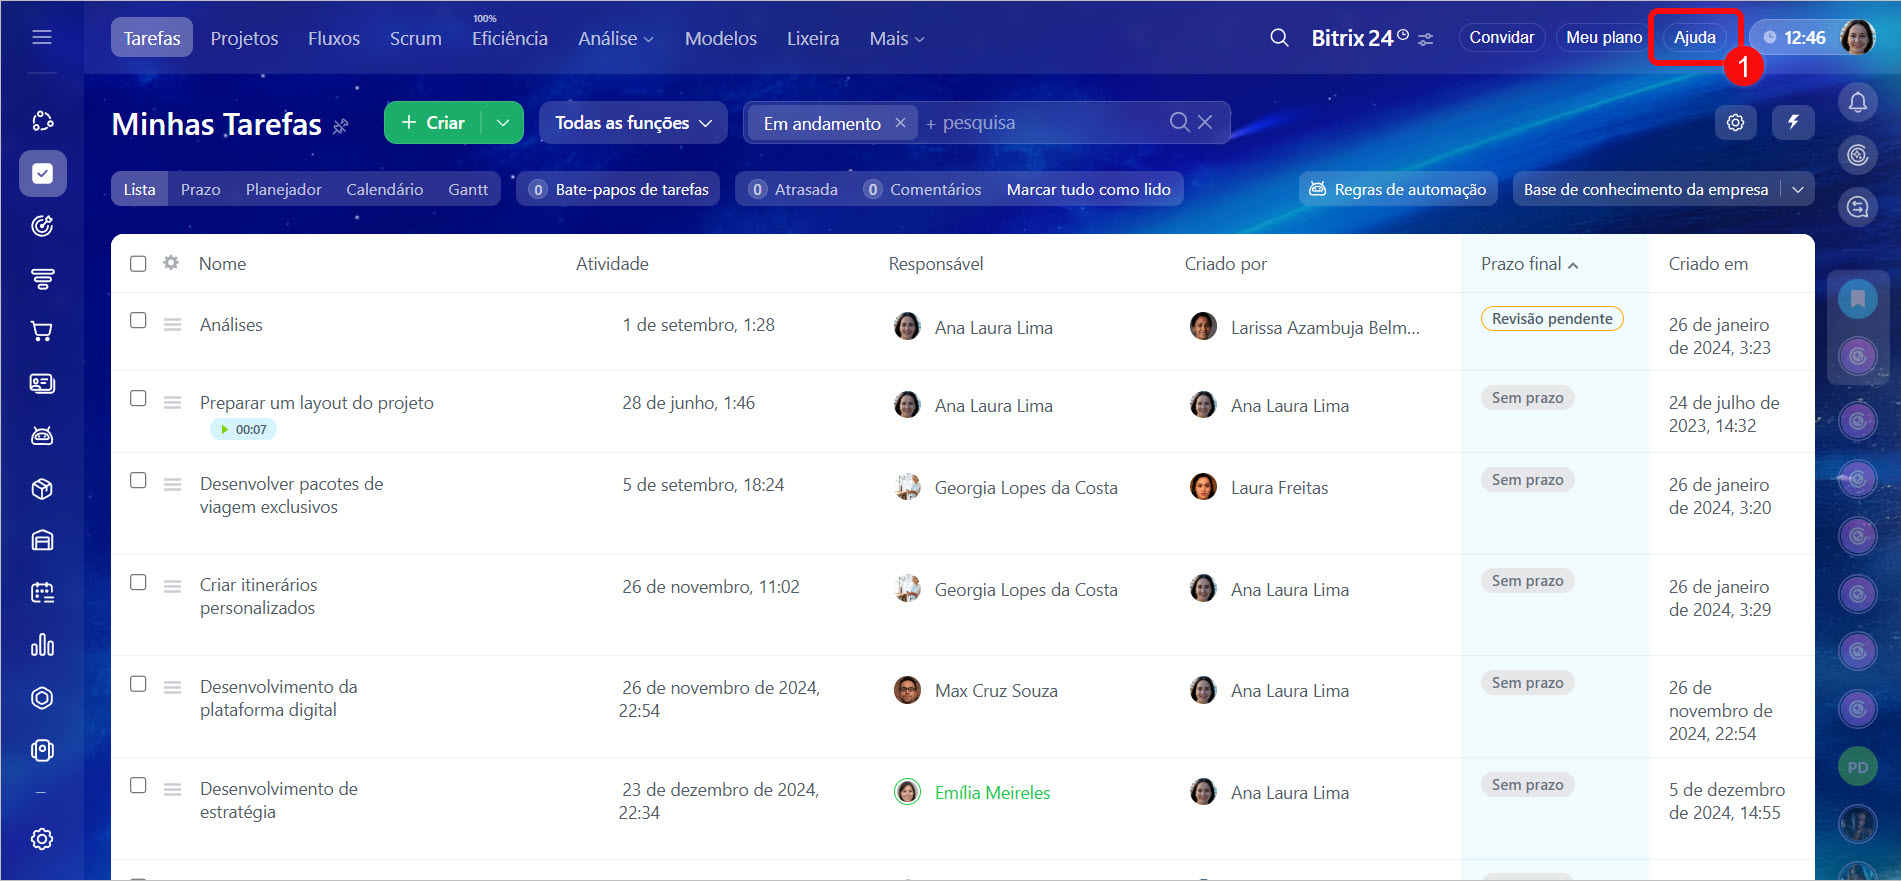Open the shopping cart sidebar icon
This screenshot has width=1901, height=881.
42,331
